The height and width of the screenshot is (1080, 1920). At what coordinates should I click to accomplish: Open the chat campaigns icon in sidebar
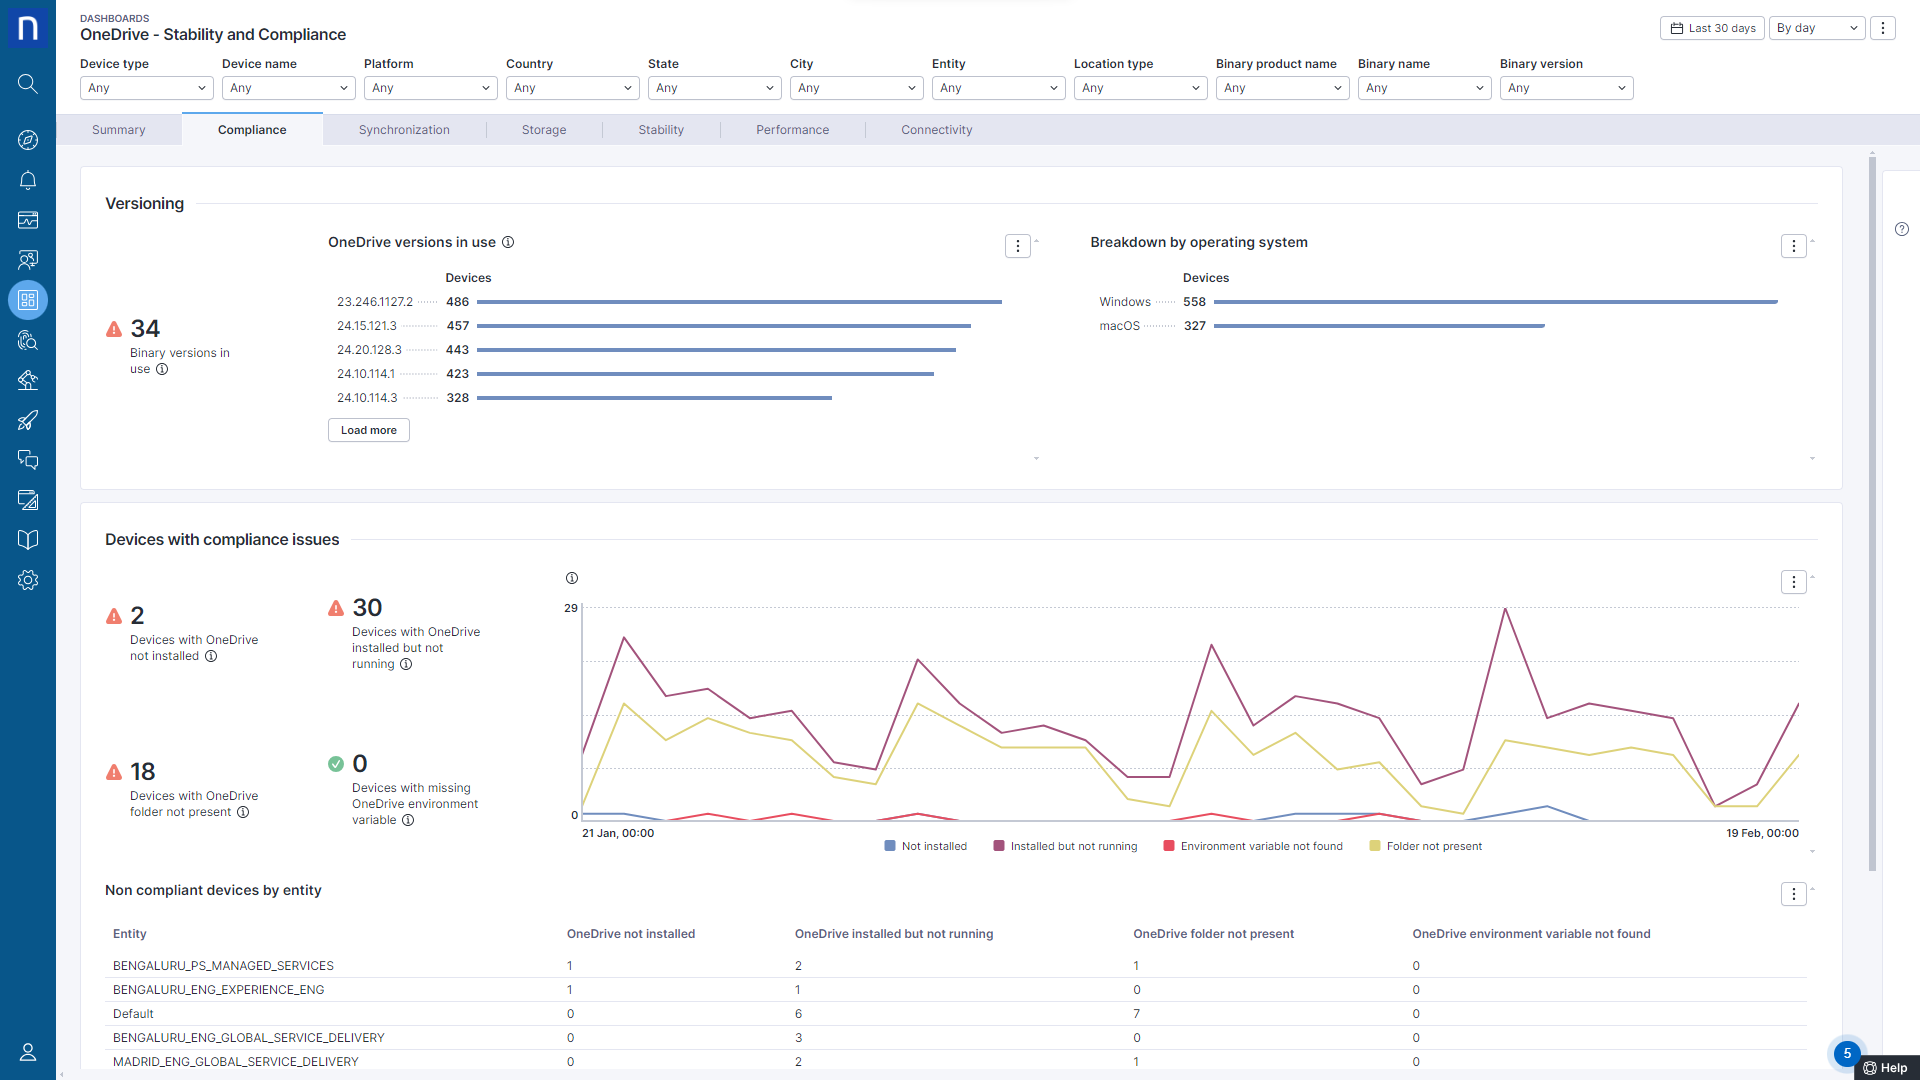pyautogui.click(x=28, y=460)
